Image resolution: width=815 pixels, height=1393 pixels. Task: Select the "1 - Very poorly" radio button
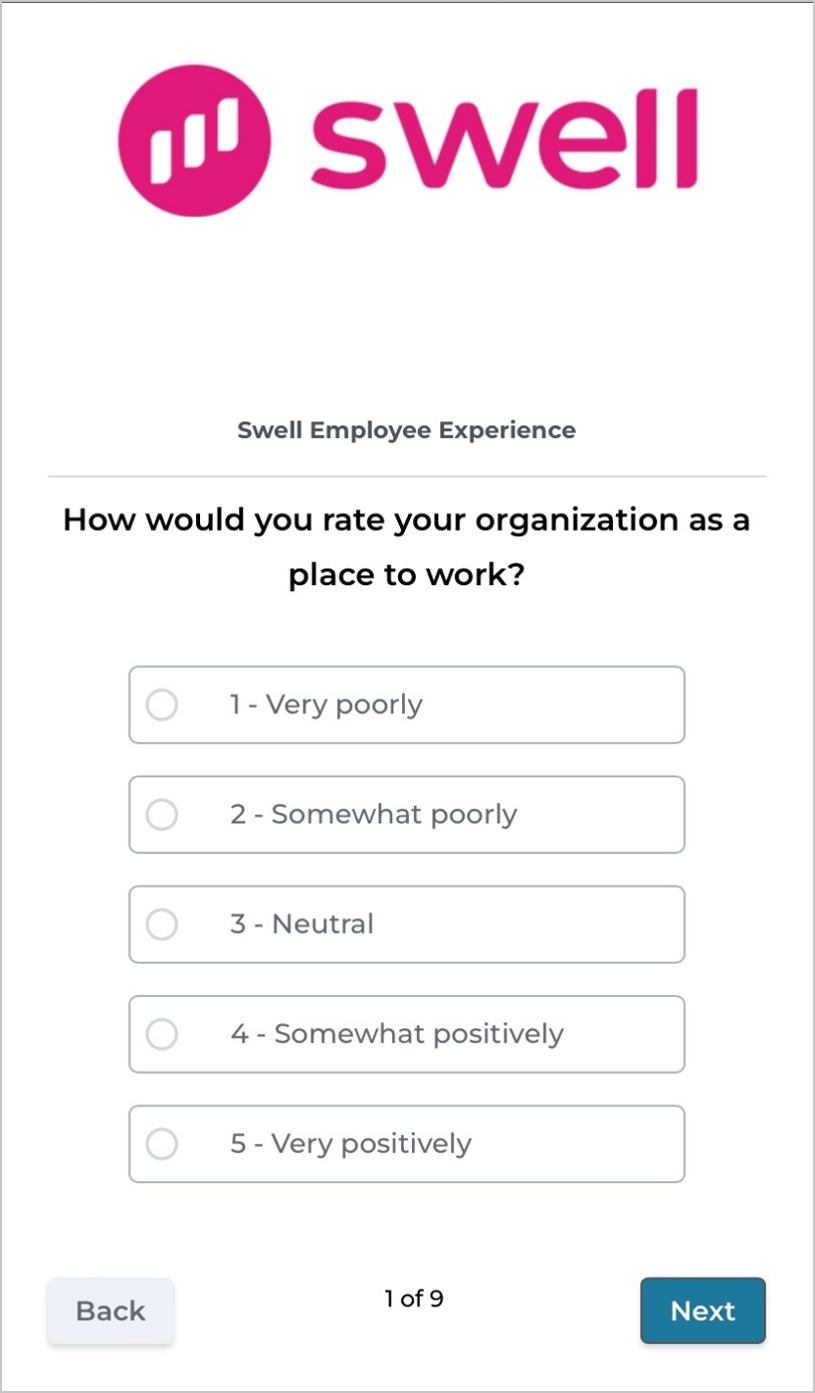tap(161, 704)
